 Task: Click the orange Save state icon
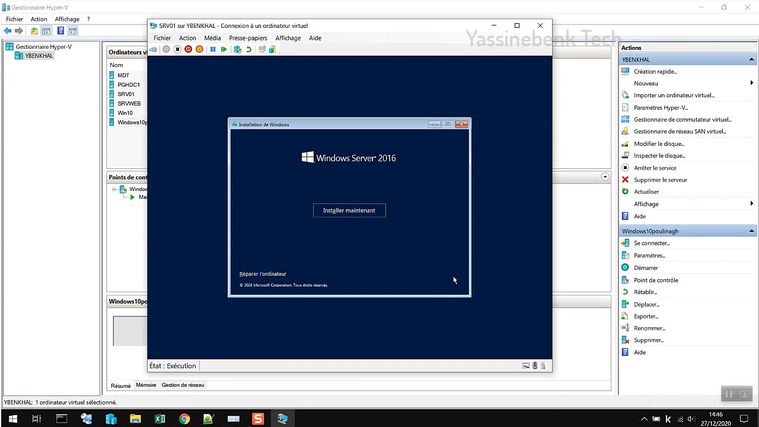tap(199, 49)
